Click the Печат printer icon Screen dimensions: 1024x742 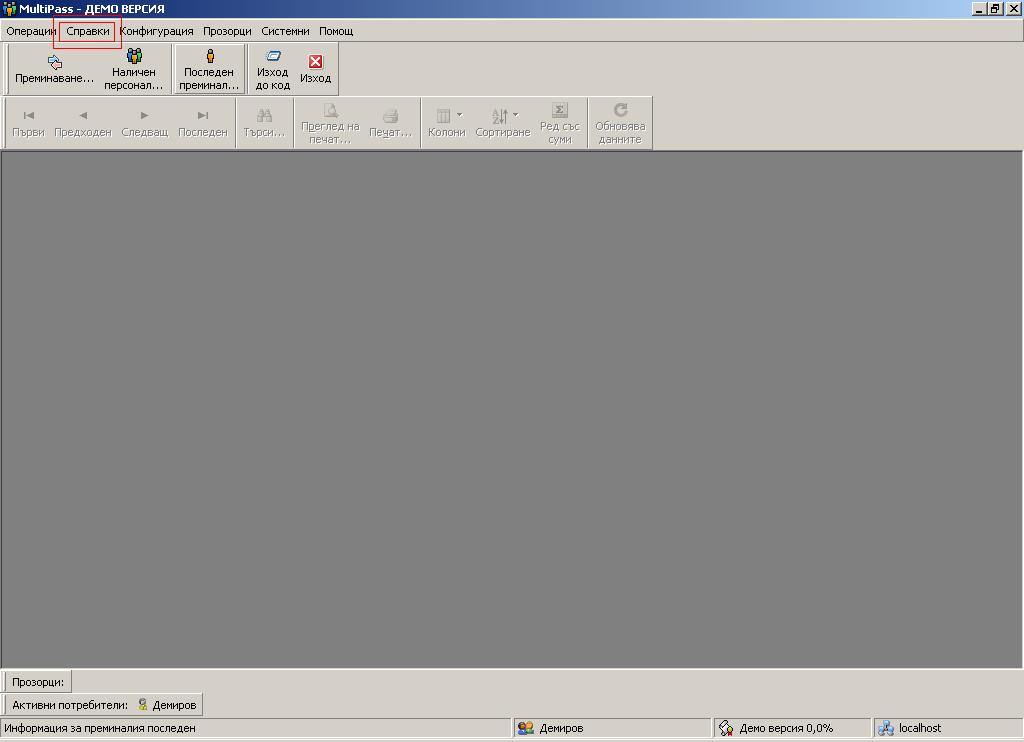(x=391, y=115)
